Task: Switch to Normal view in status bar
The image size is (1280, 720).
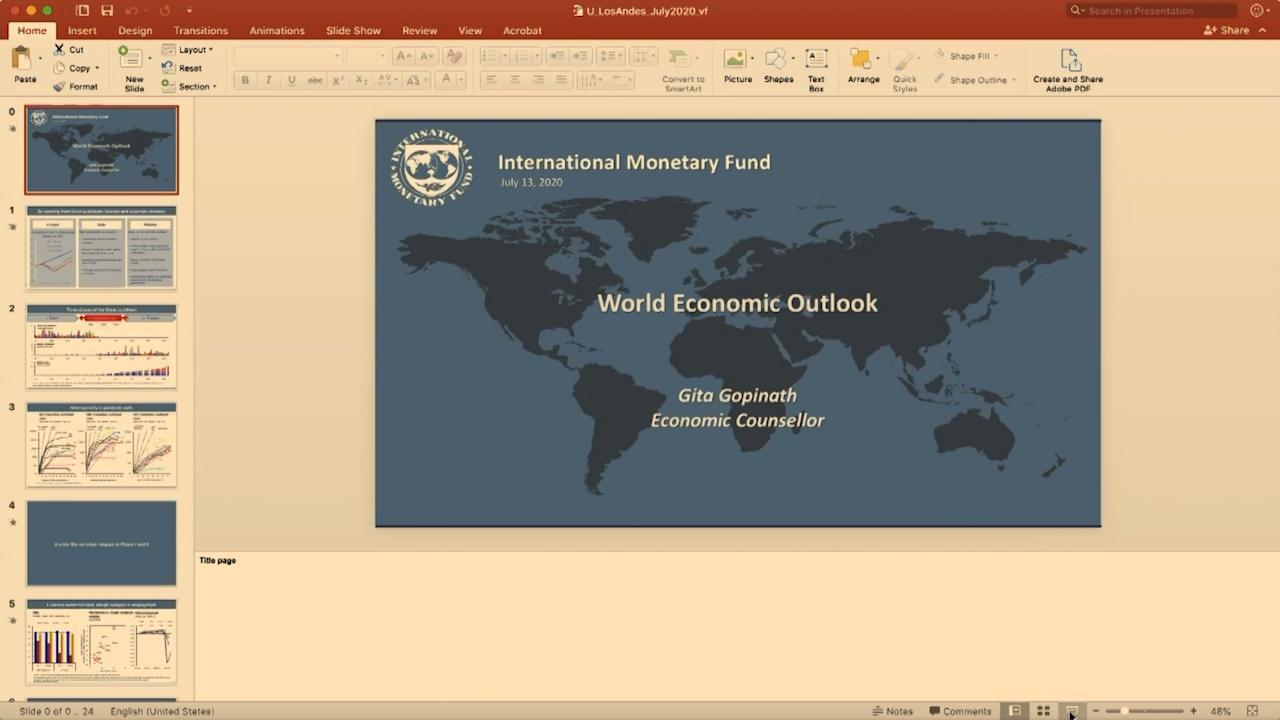Action: click(1015, 711)
